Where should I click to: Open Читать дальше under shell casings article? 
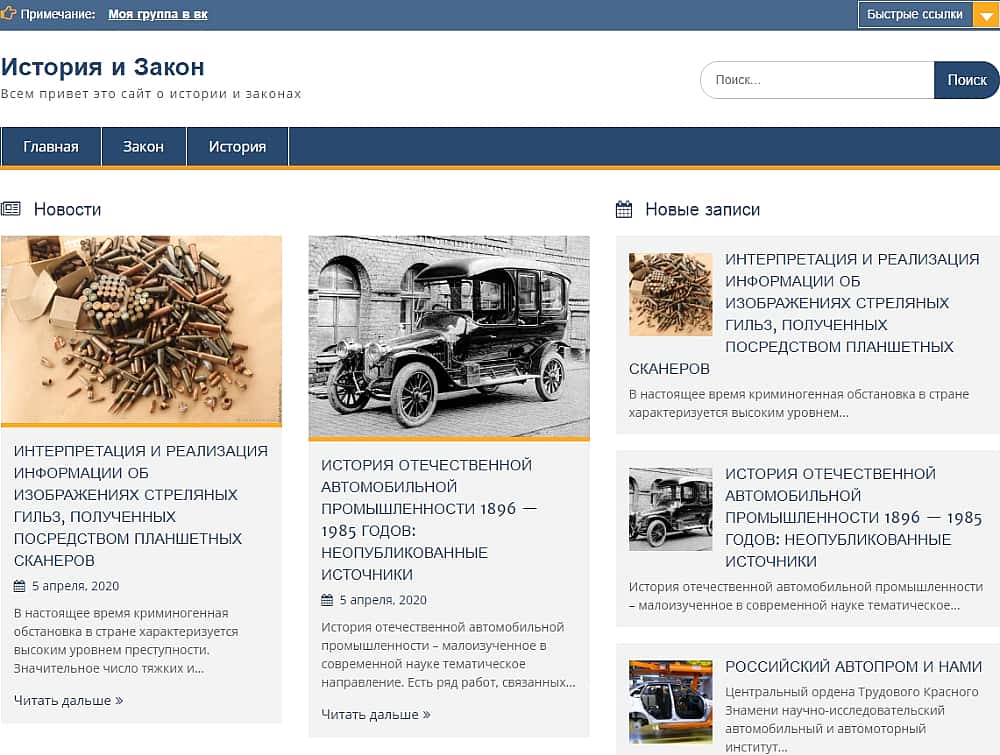(68, 700)
